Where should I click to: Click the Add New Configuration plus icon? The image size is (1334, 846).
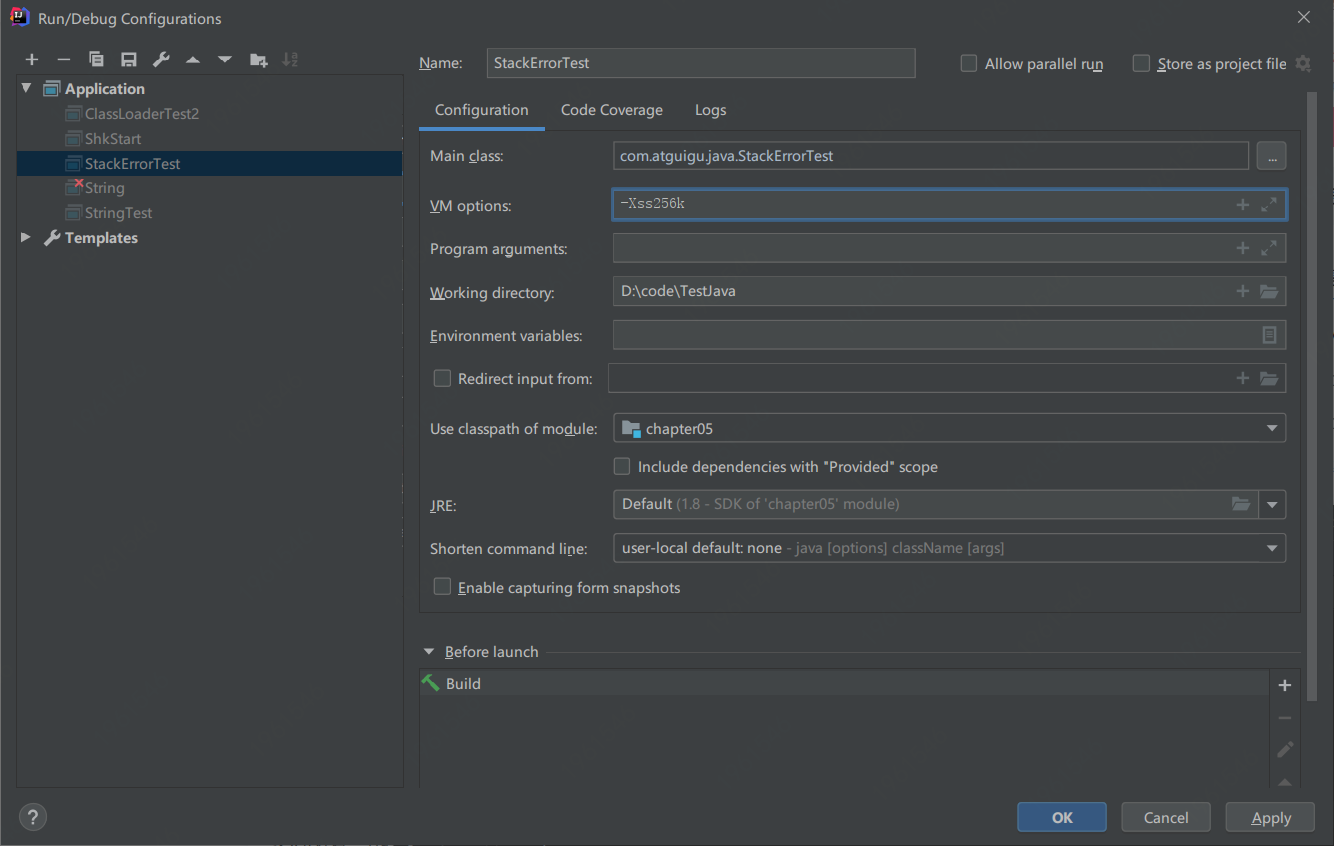[32, 60]
